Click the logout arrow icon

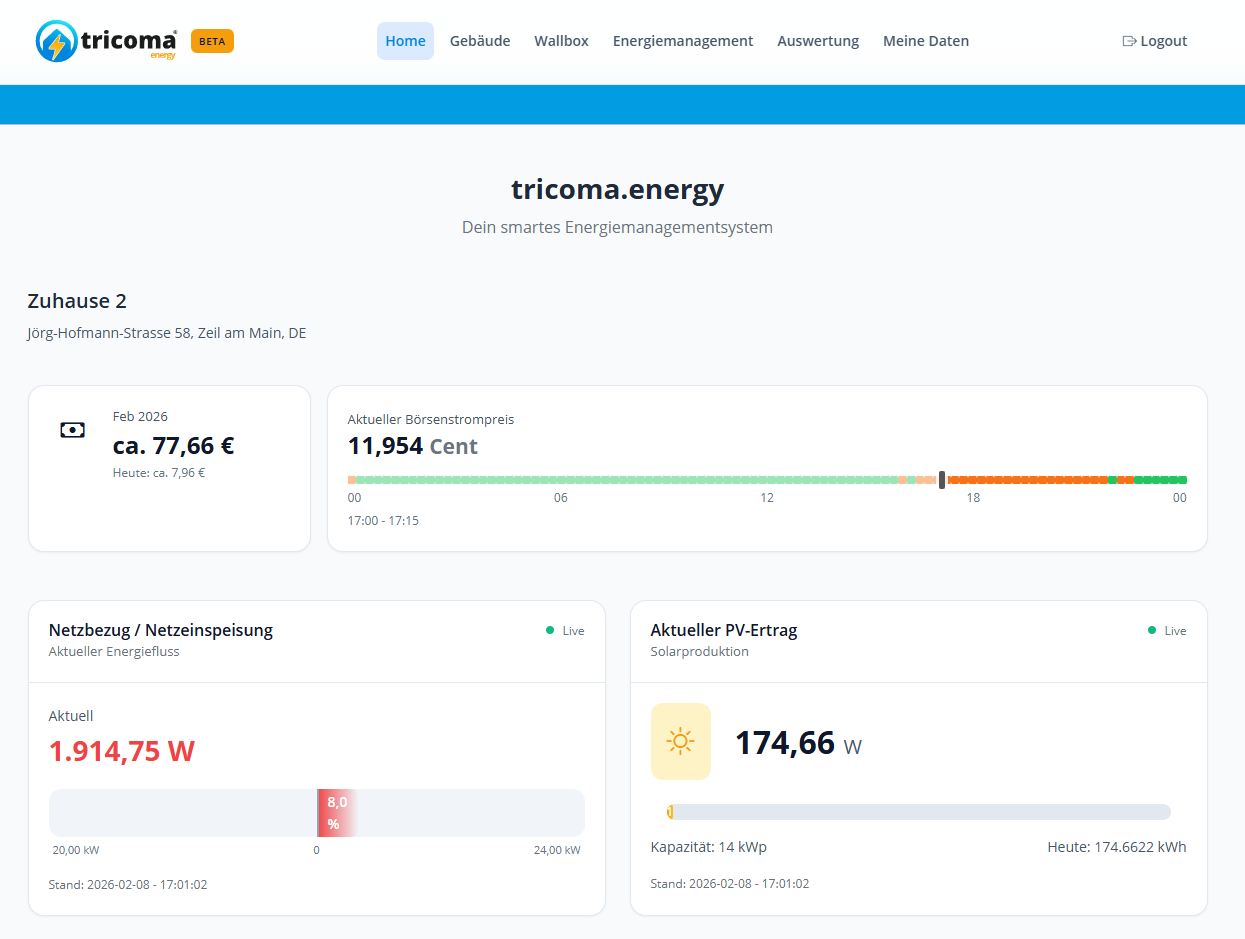[1129, 41]
